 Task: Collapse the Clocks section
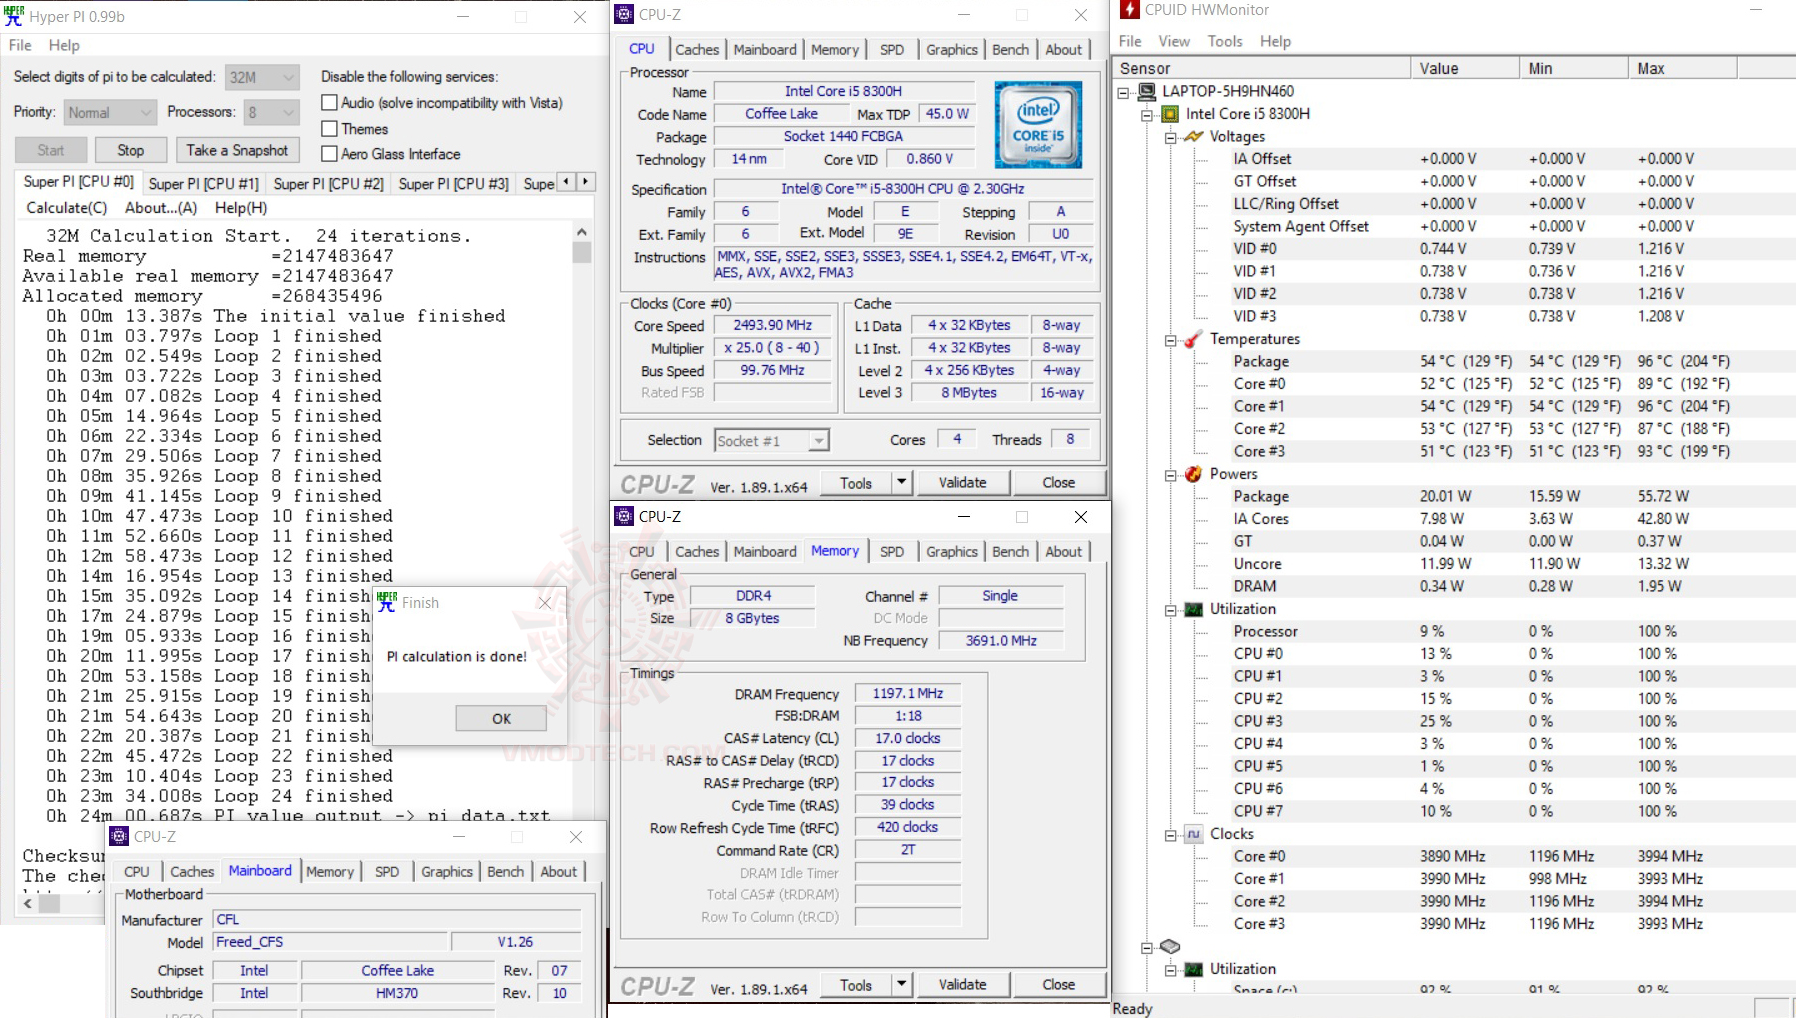tap(1170, 835)
